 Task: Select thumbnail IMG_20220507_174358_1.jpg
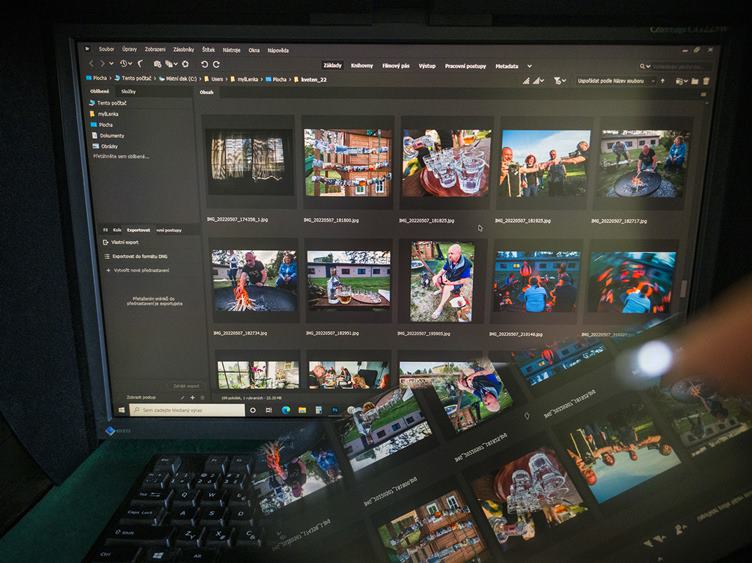(249, 162)
